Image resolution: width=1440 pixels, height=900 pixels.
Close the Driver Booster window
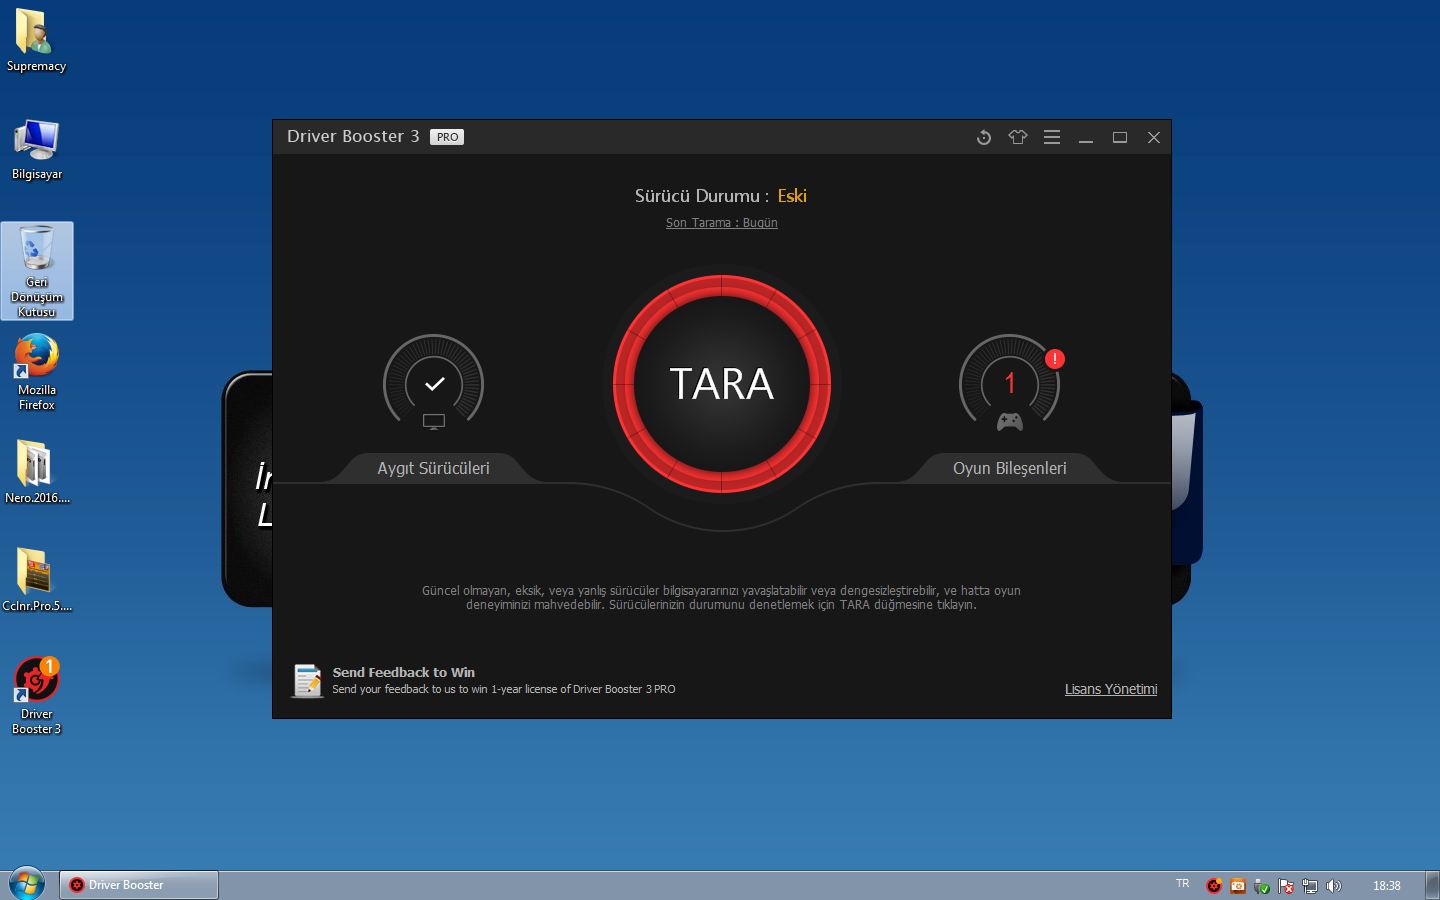[1154, 137]
